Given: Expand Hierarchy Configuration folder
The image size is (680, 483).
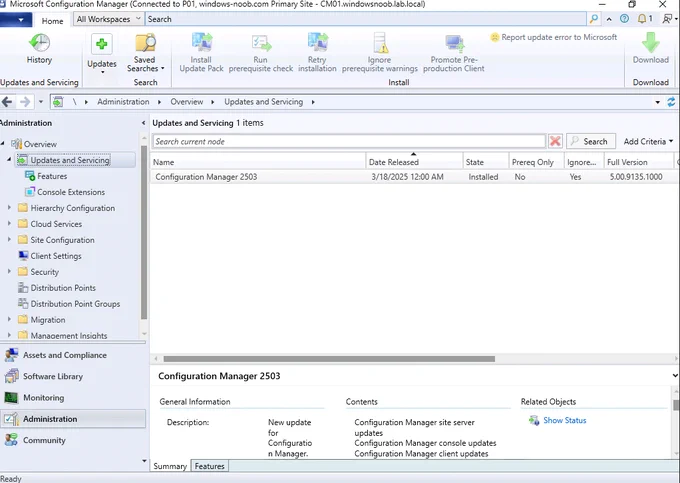Looking at the screenshot, I should [x=9, y=208].
